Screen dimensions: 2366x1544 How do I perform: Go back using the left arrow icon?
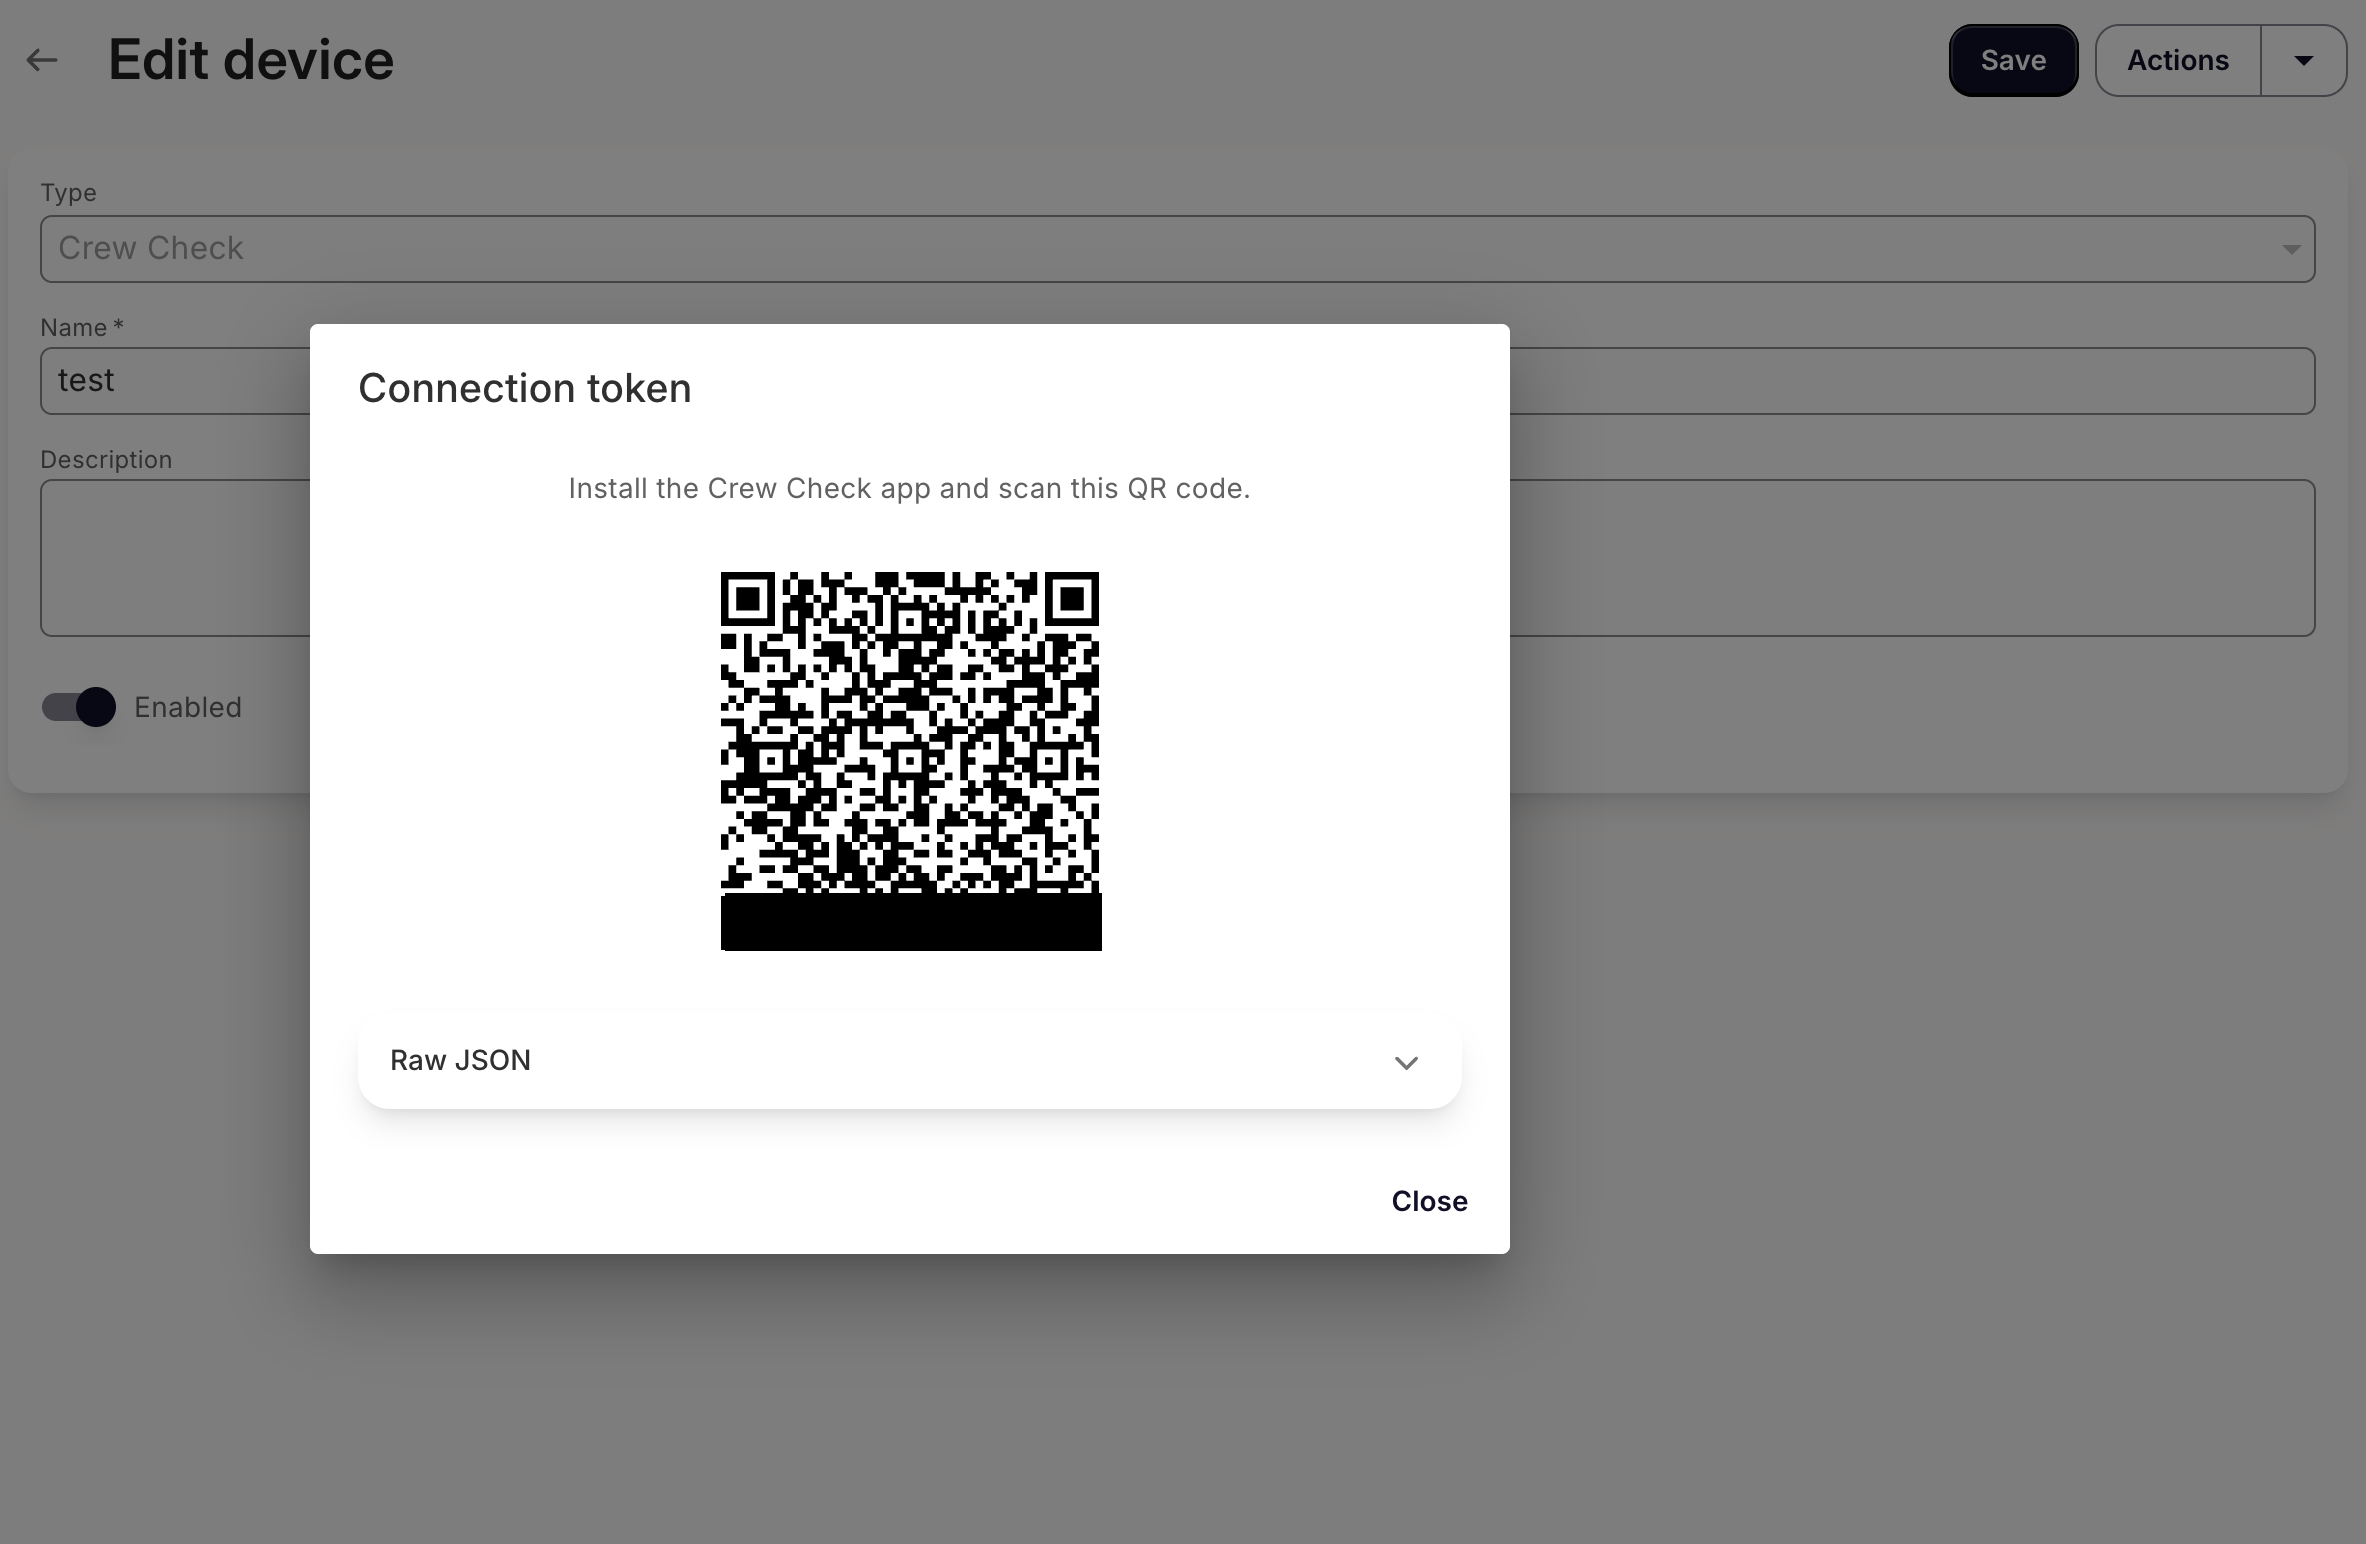point(42,60)
